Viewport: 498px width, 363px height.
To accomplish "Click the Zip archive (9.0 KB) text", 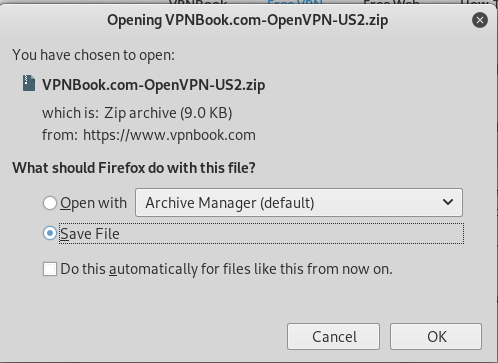I will pyautogui.click(x=168, y=113).
